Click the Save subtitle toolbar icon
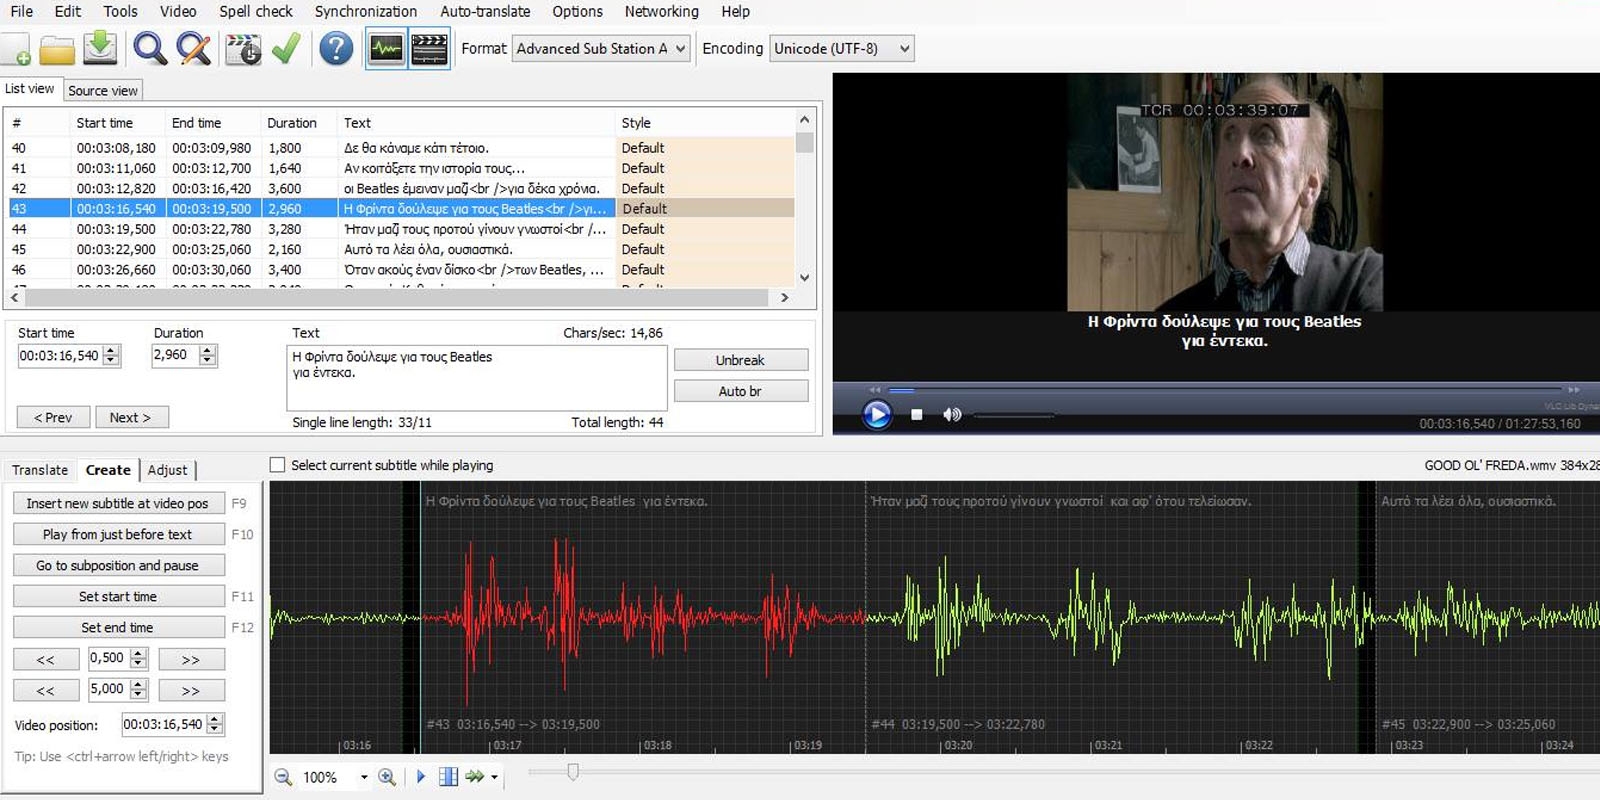Screen dimensions: 1600x800 pyautogui.click(x=100, y=48)
